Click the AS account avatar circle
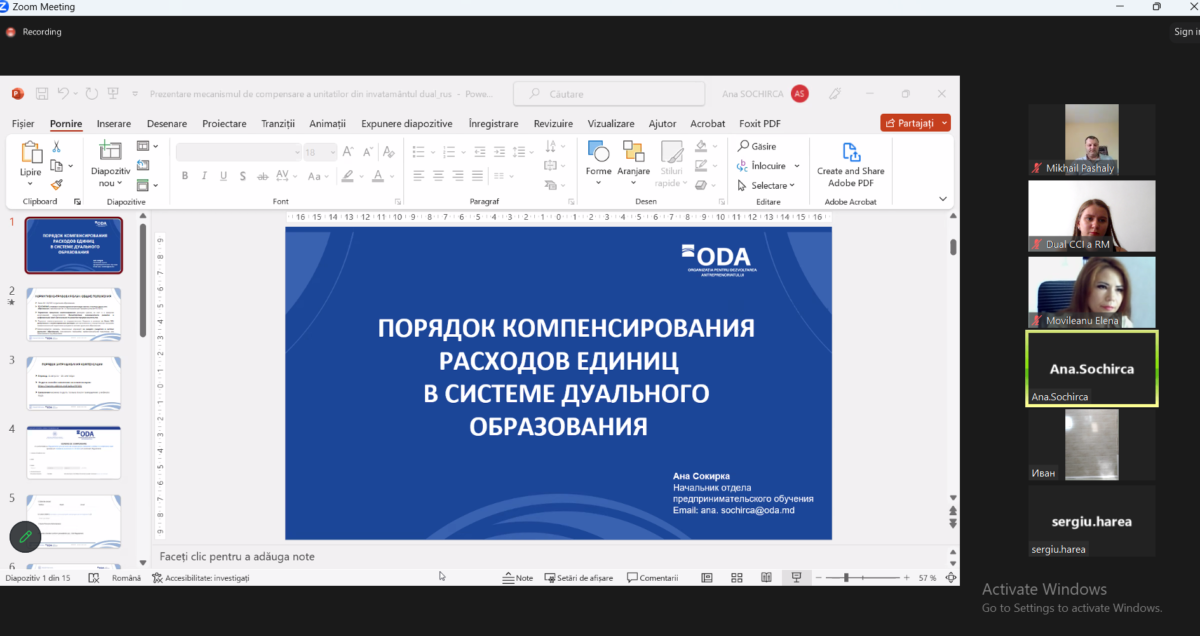The width and height of the screenshot is (1200, 636). pyautogui.click(x=799, y=93)
